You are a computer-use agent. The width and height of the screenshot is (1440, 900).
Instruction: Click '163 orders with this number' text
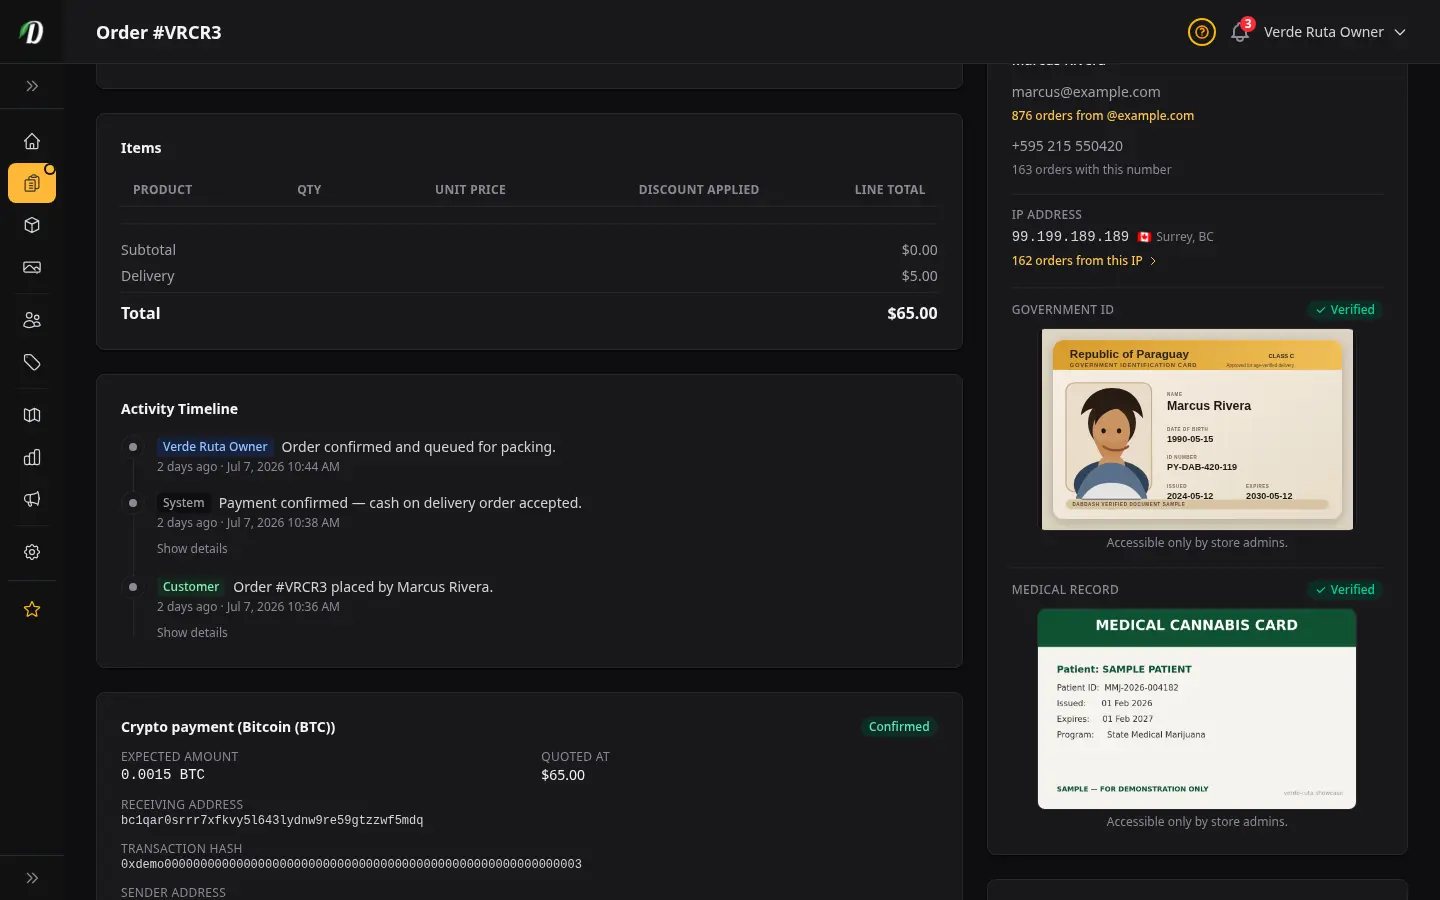[x=1091, y=170]
